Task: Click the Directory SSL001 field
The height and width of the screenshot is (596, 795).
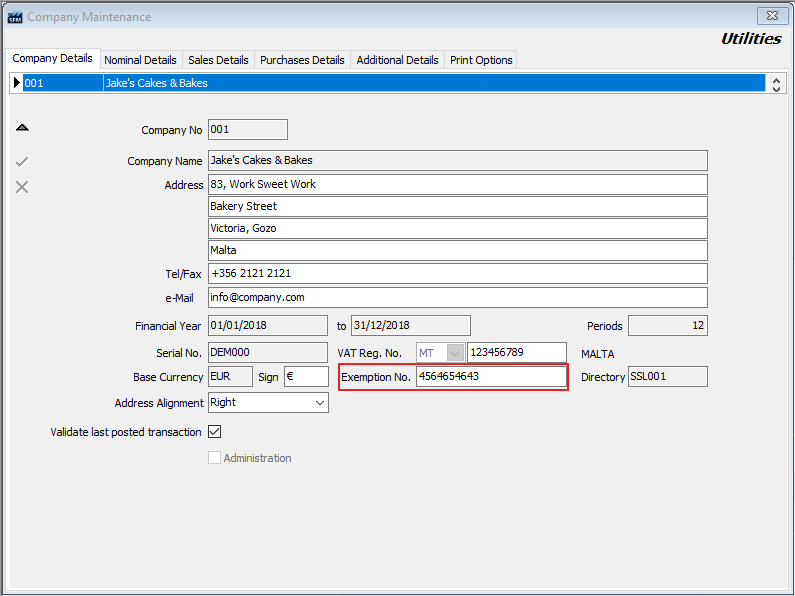Action: coord(668,377)
